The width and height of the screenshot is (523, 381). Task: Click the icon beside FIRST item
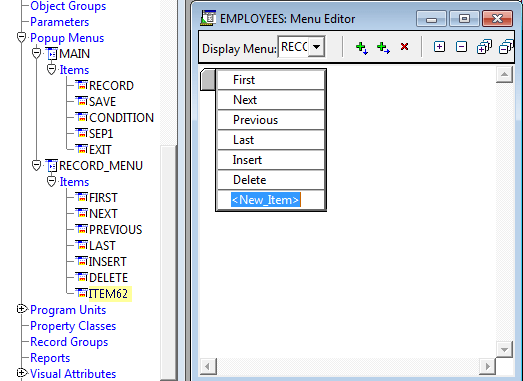click(x=81, y=198)
